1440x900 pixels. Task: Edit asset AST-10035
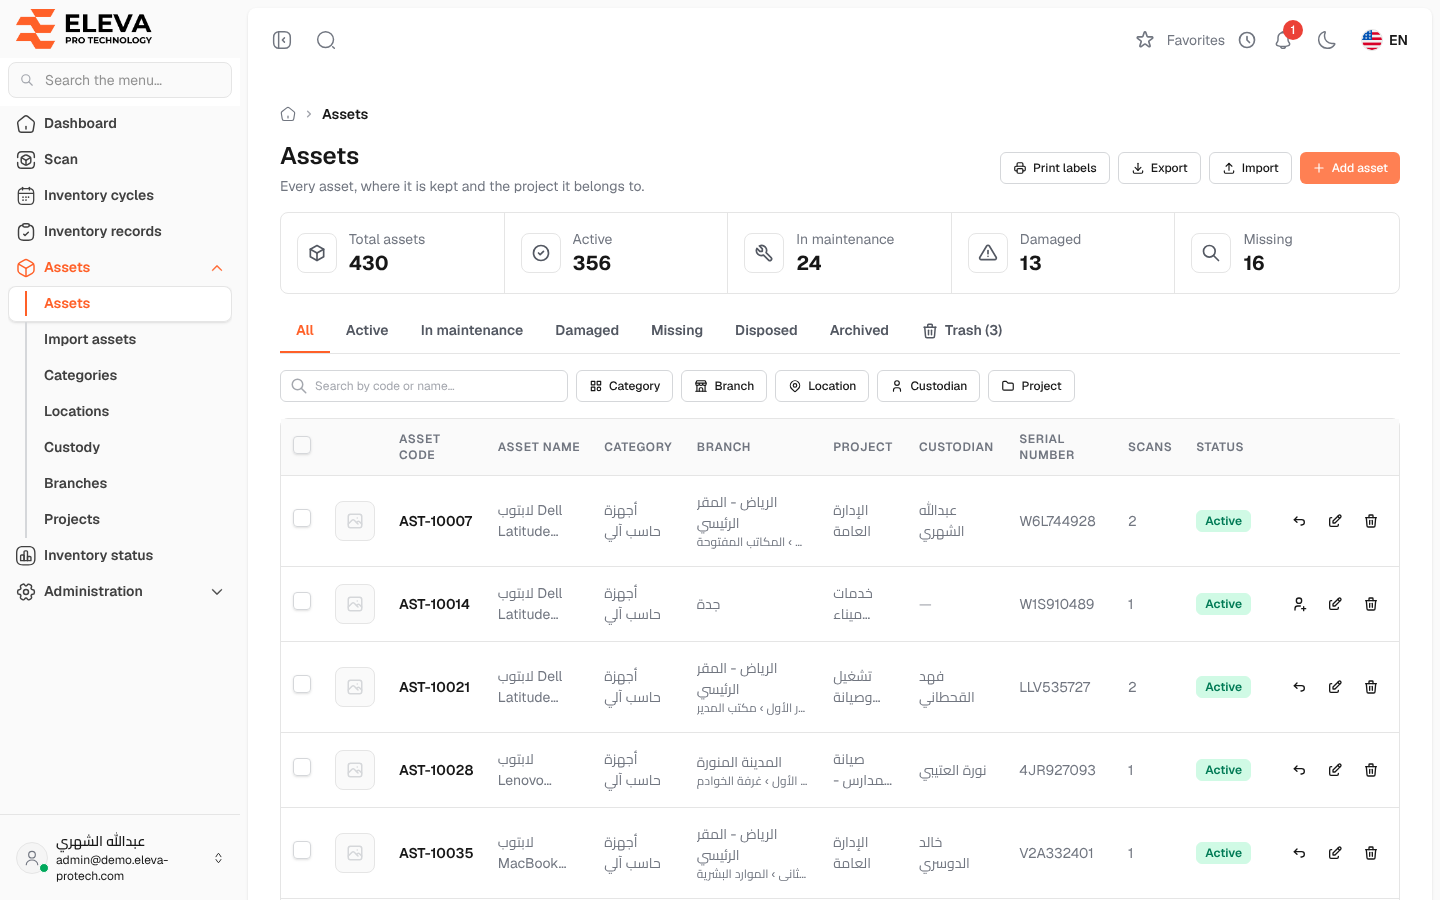tap(1335, 853)
